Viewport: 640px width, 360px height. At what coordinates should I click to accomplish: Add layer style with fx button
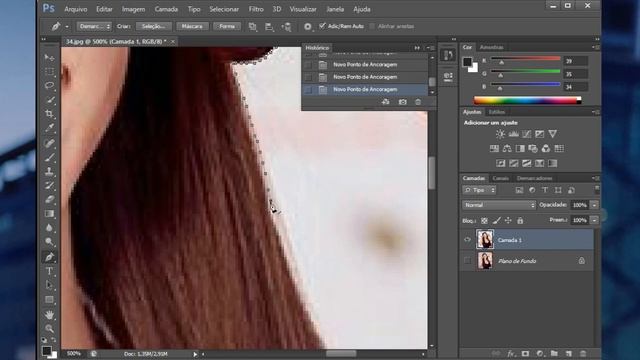(511, 353)
